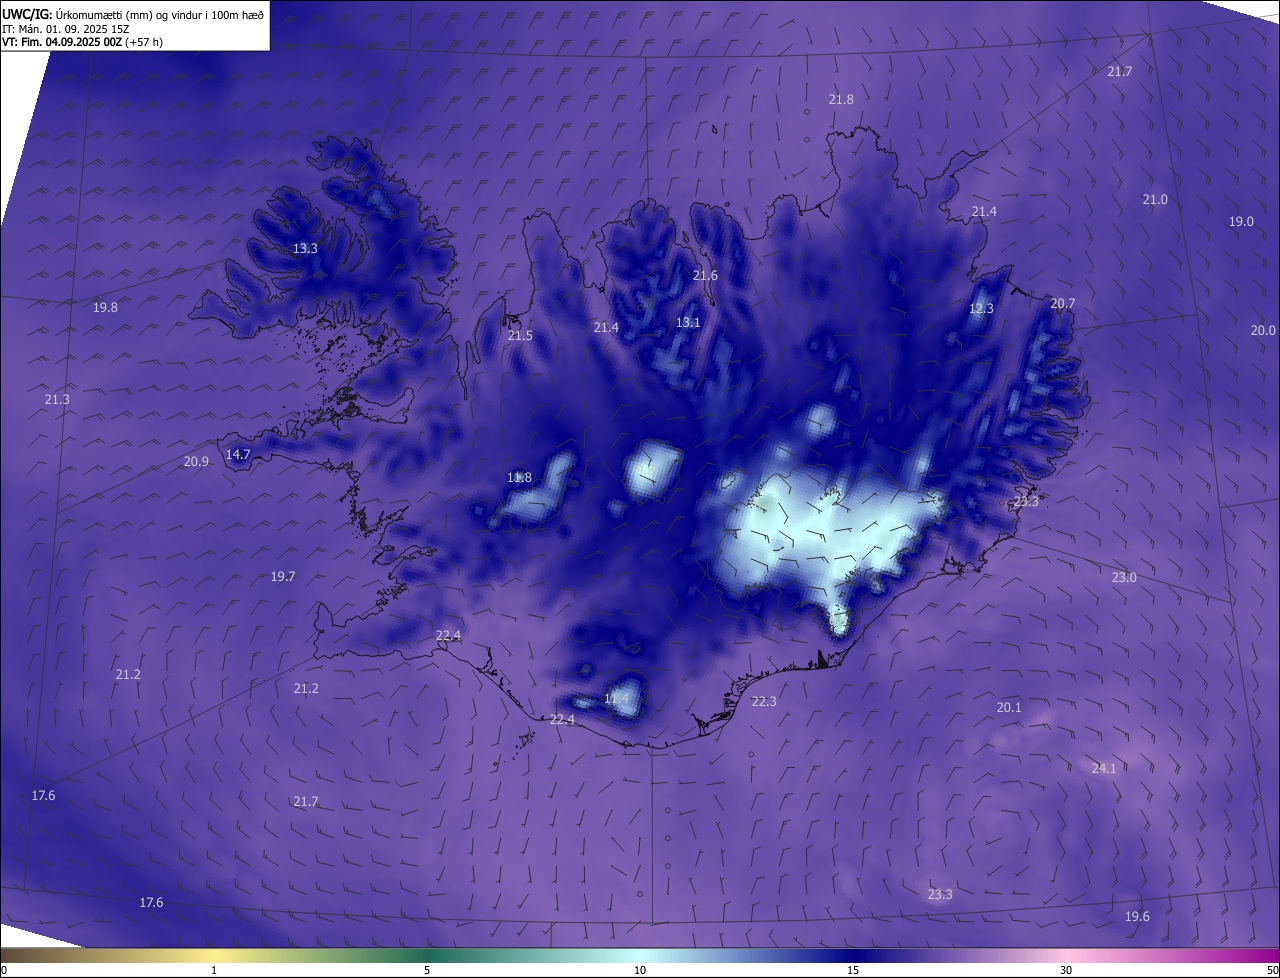1280x978 pixels.
Task: Select the 14.7 value label
Action: [238, 454]
